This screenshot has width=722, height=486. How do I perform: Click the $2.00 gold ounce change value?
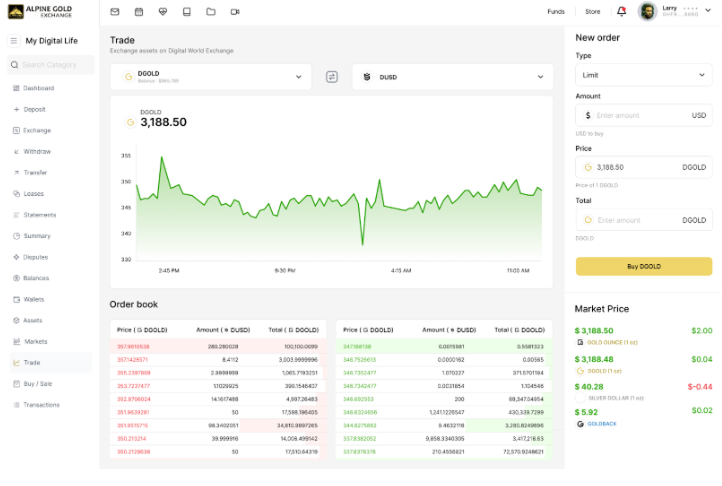(x=702, y=330)
